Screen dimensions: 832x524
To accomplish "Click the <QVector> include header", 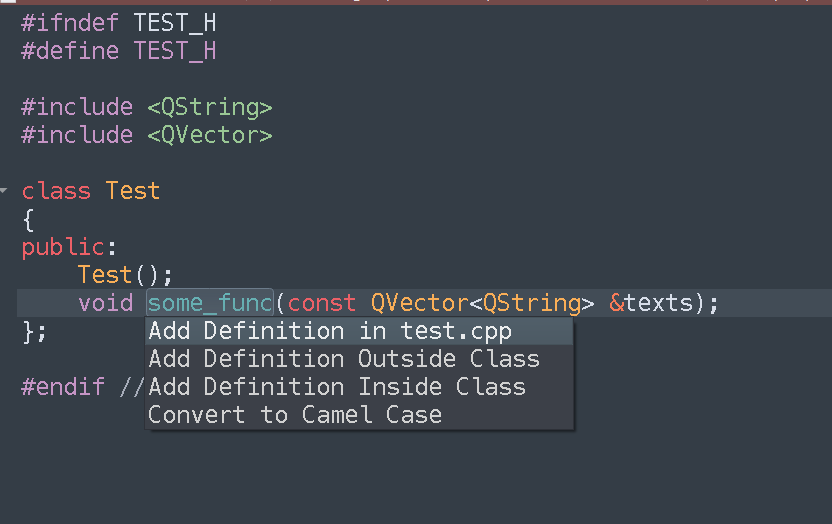I will click(210, 135).
